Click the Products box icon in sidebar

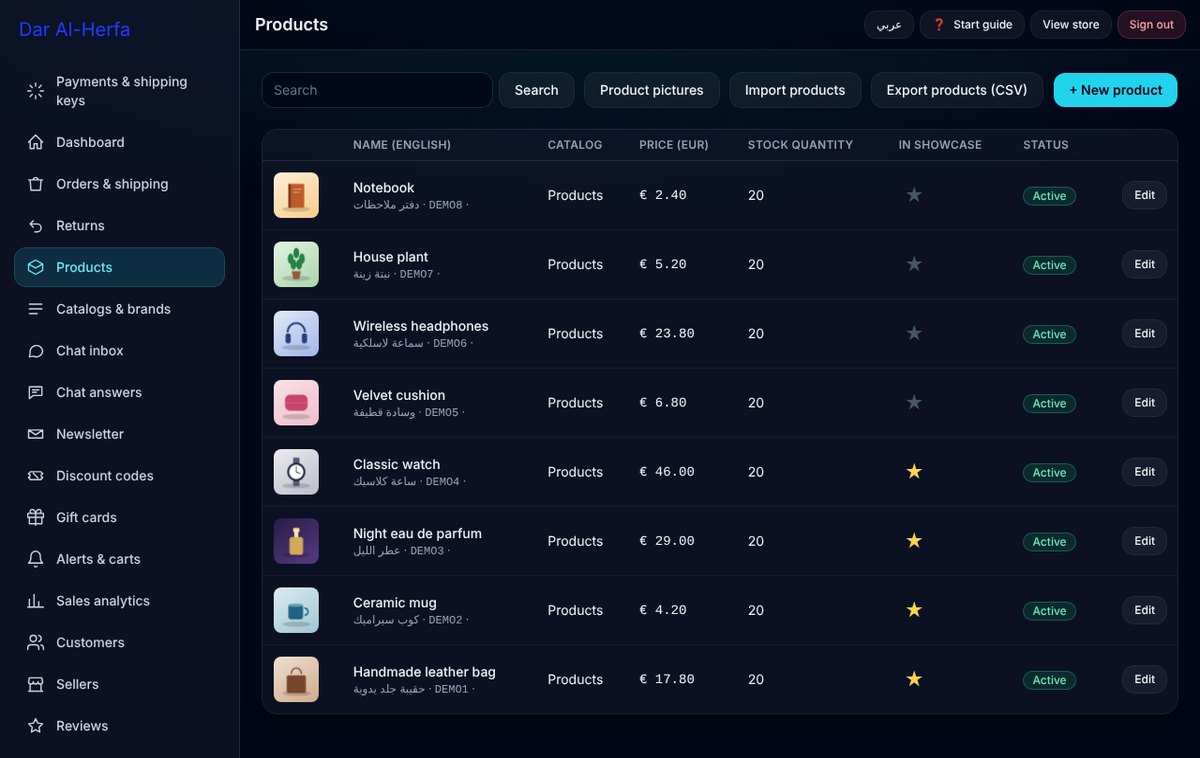click(36, 267)
